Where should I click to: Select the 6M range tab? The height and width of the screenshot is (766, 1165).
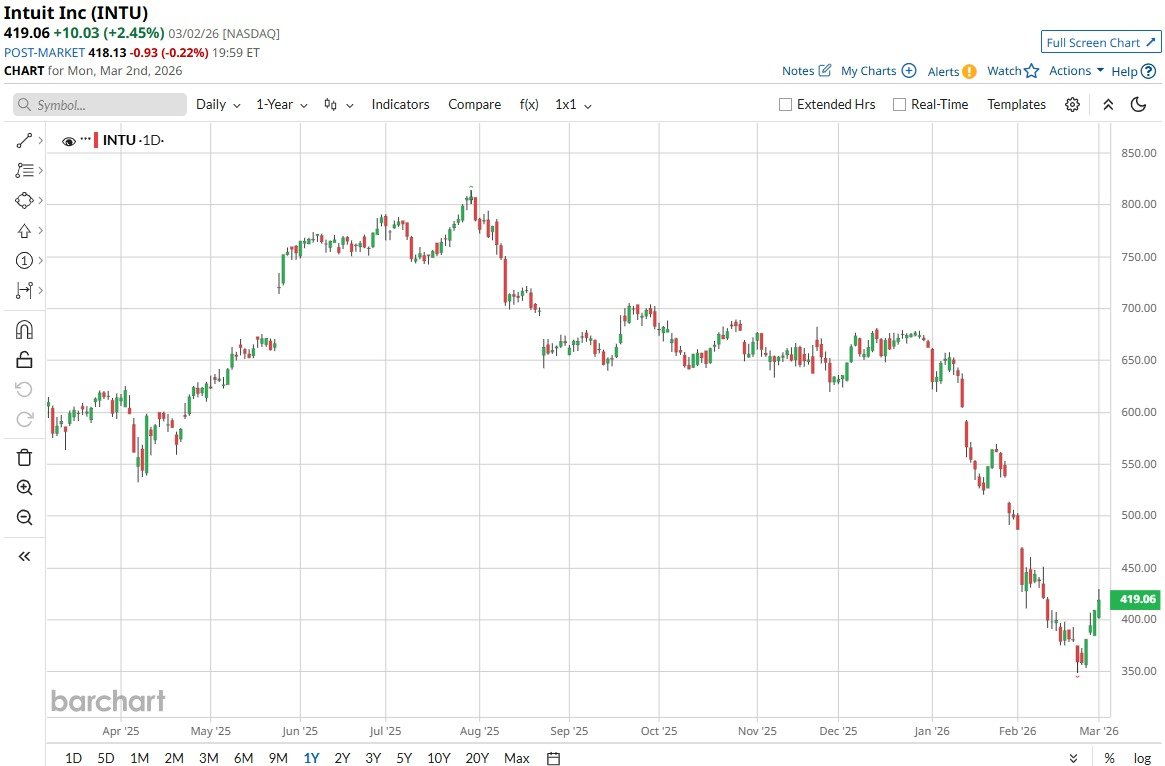pos(243,758)
